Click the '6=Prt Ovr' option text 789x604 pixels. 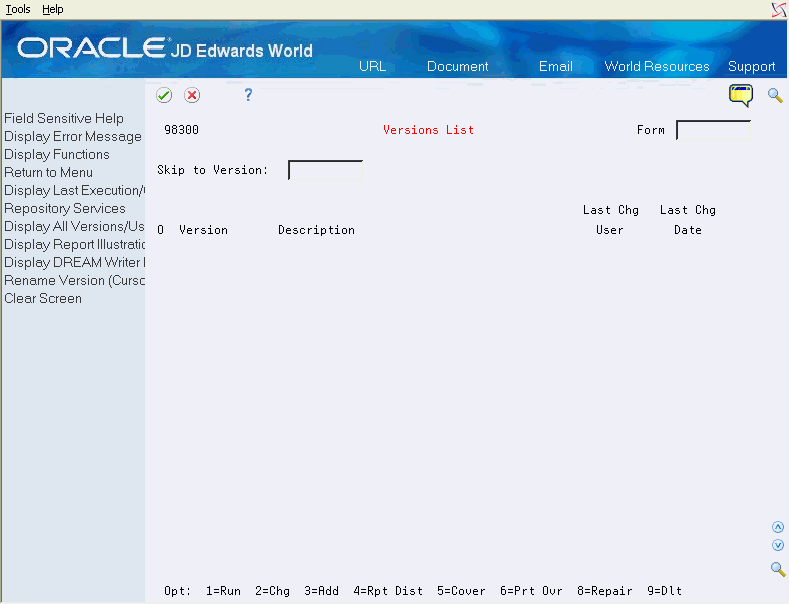point(531,591)
